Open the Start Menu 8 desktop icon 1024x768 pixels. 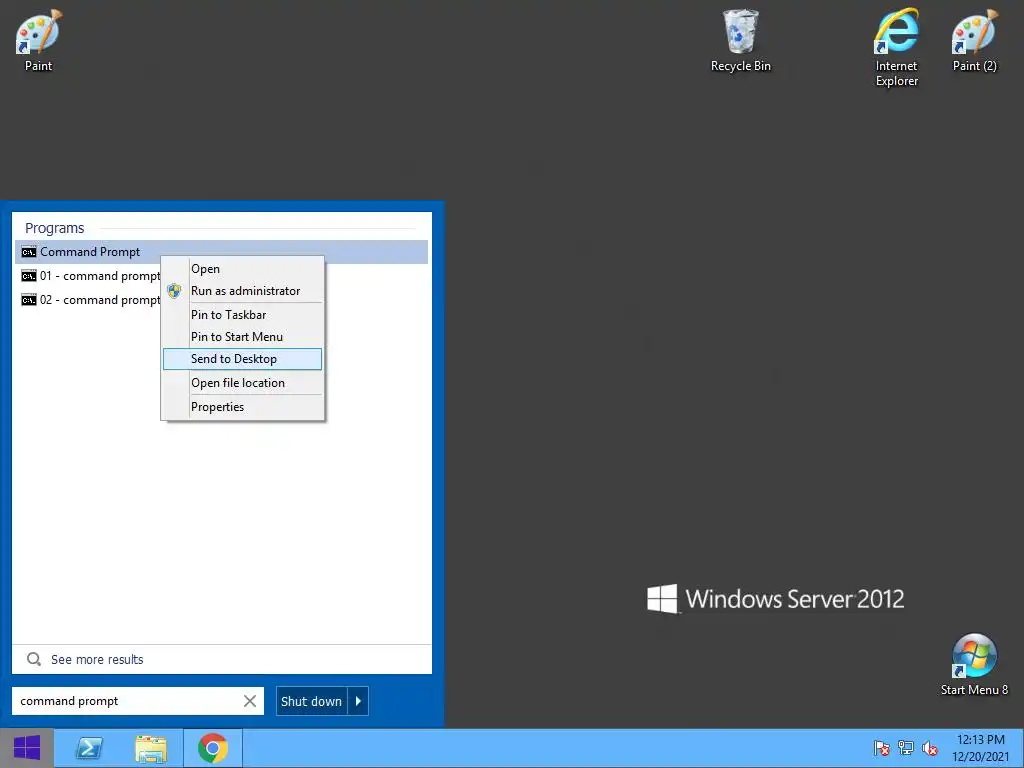(x=974, y=665)
